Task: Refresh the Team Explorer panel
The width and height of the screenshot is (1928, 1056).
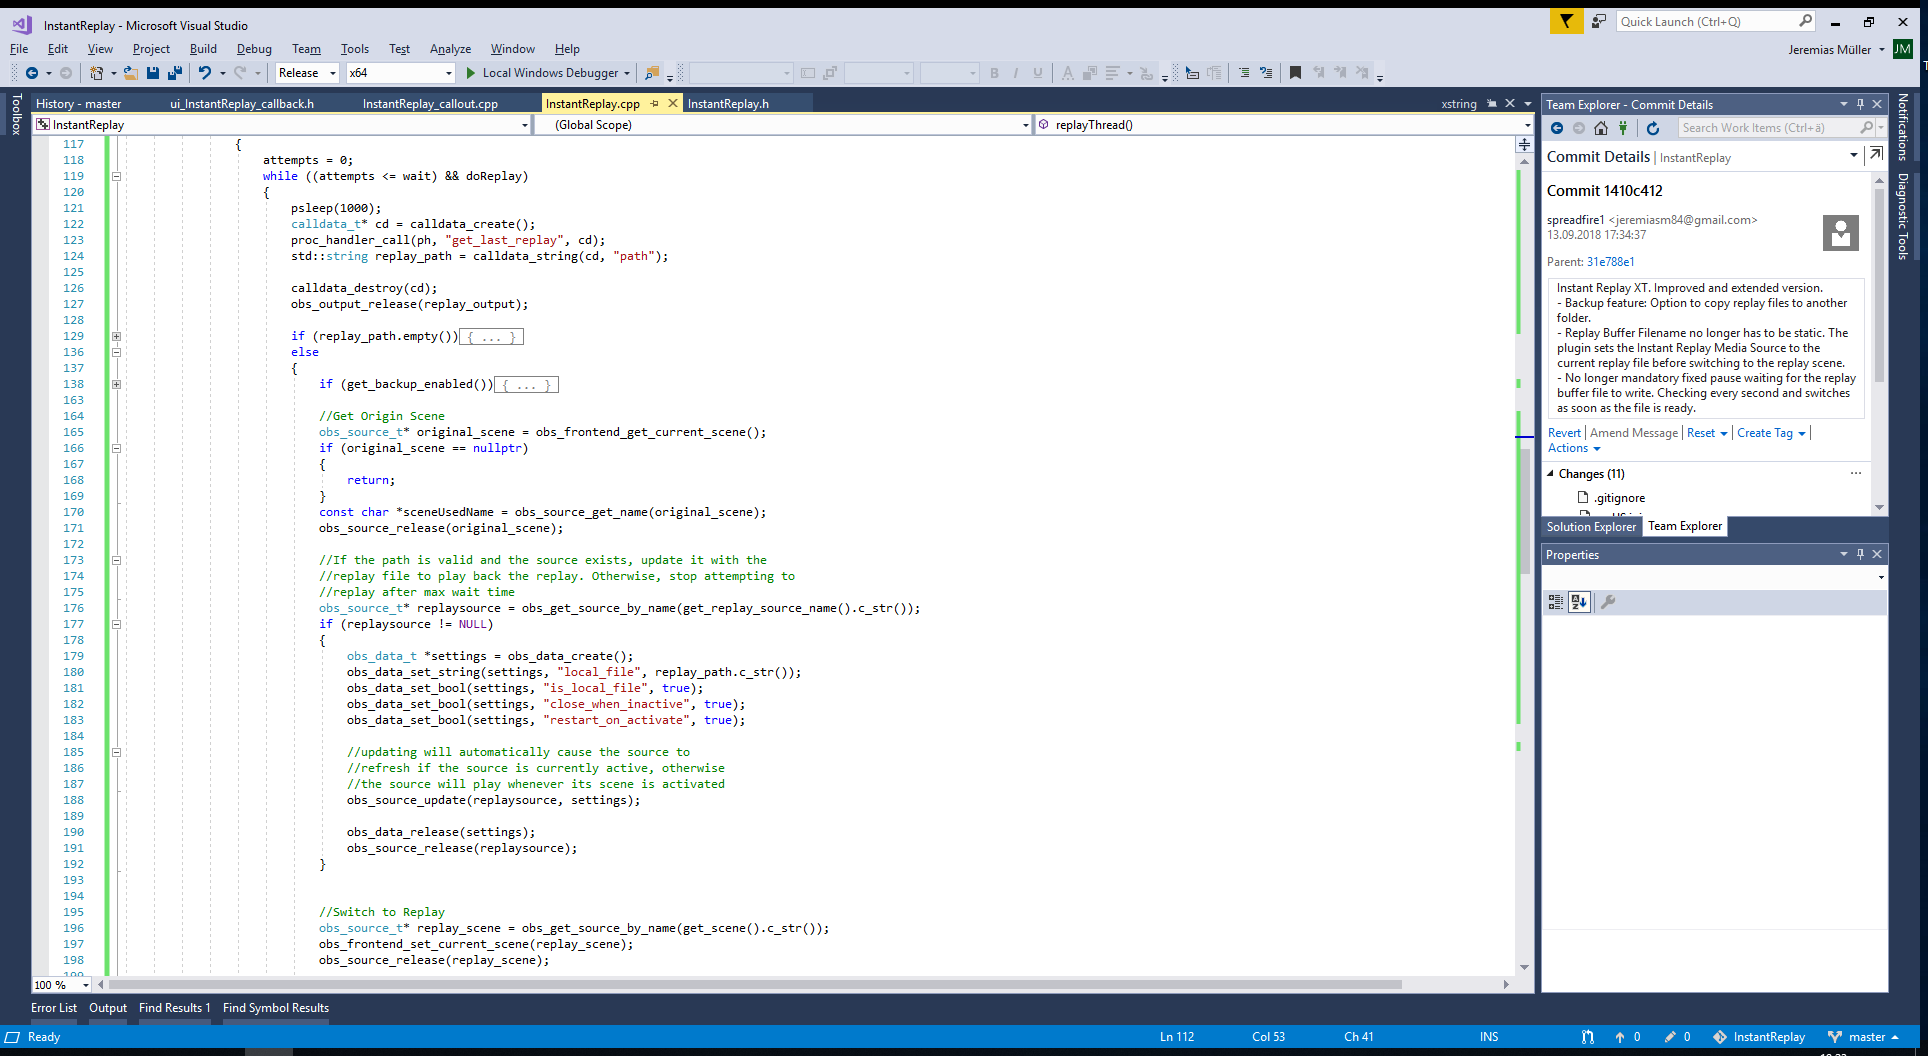Action: coord(1653,128)
